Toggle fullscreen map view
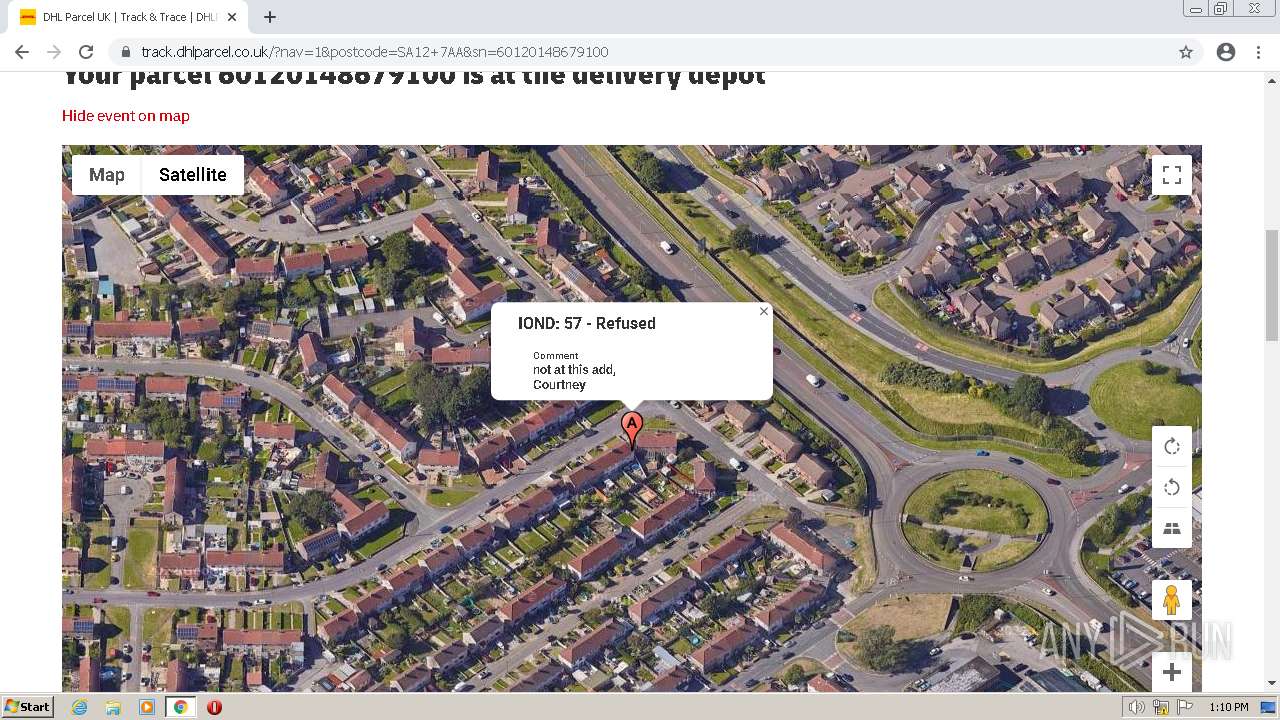The height and width of the screenshot is (720, 1280). (x=1172, y=175)
